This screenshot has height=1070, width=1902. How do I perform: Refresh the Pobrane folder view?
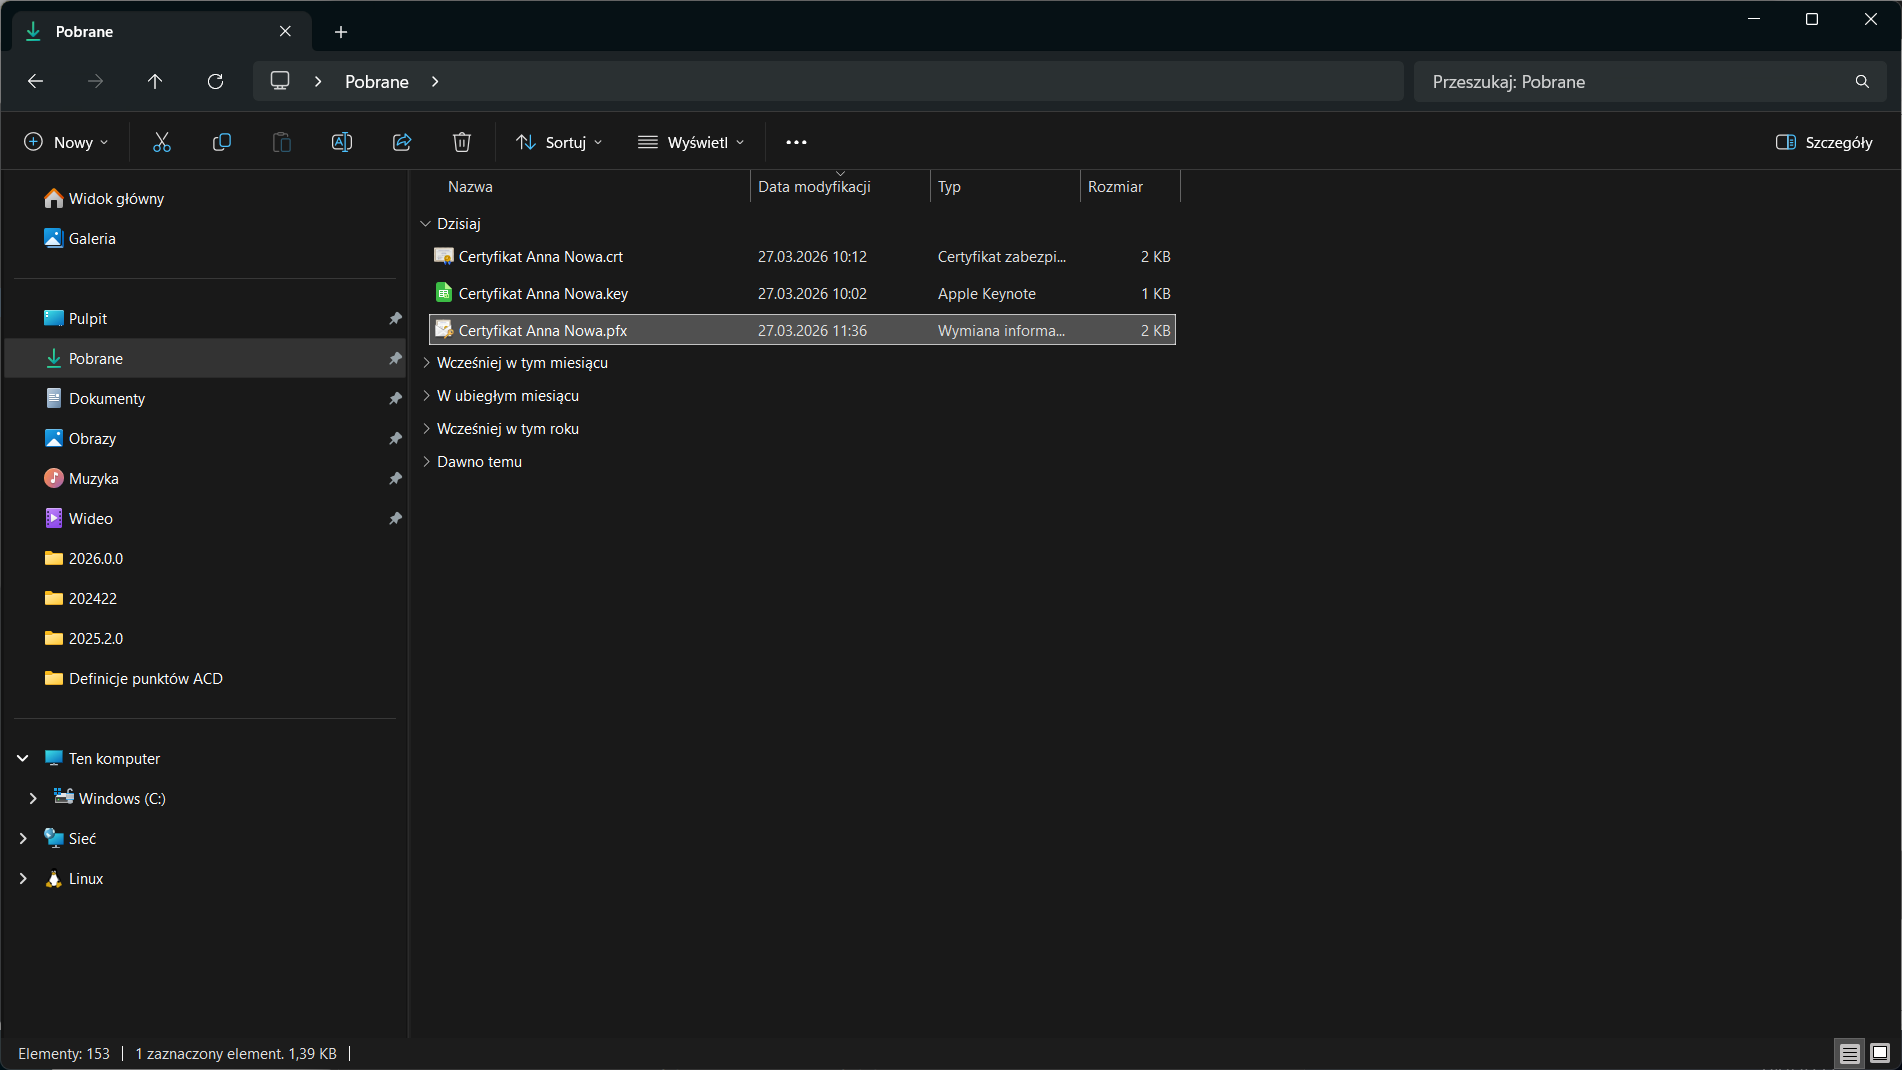pos(215,81)
